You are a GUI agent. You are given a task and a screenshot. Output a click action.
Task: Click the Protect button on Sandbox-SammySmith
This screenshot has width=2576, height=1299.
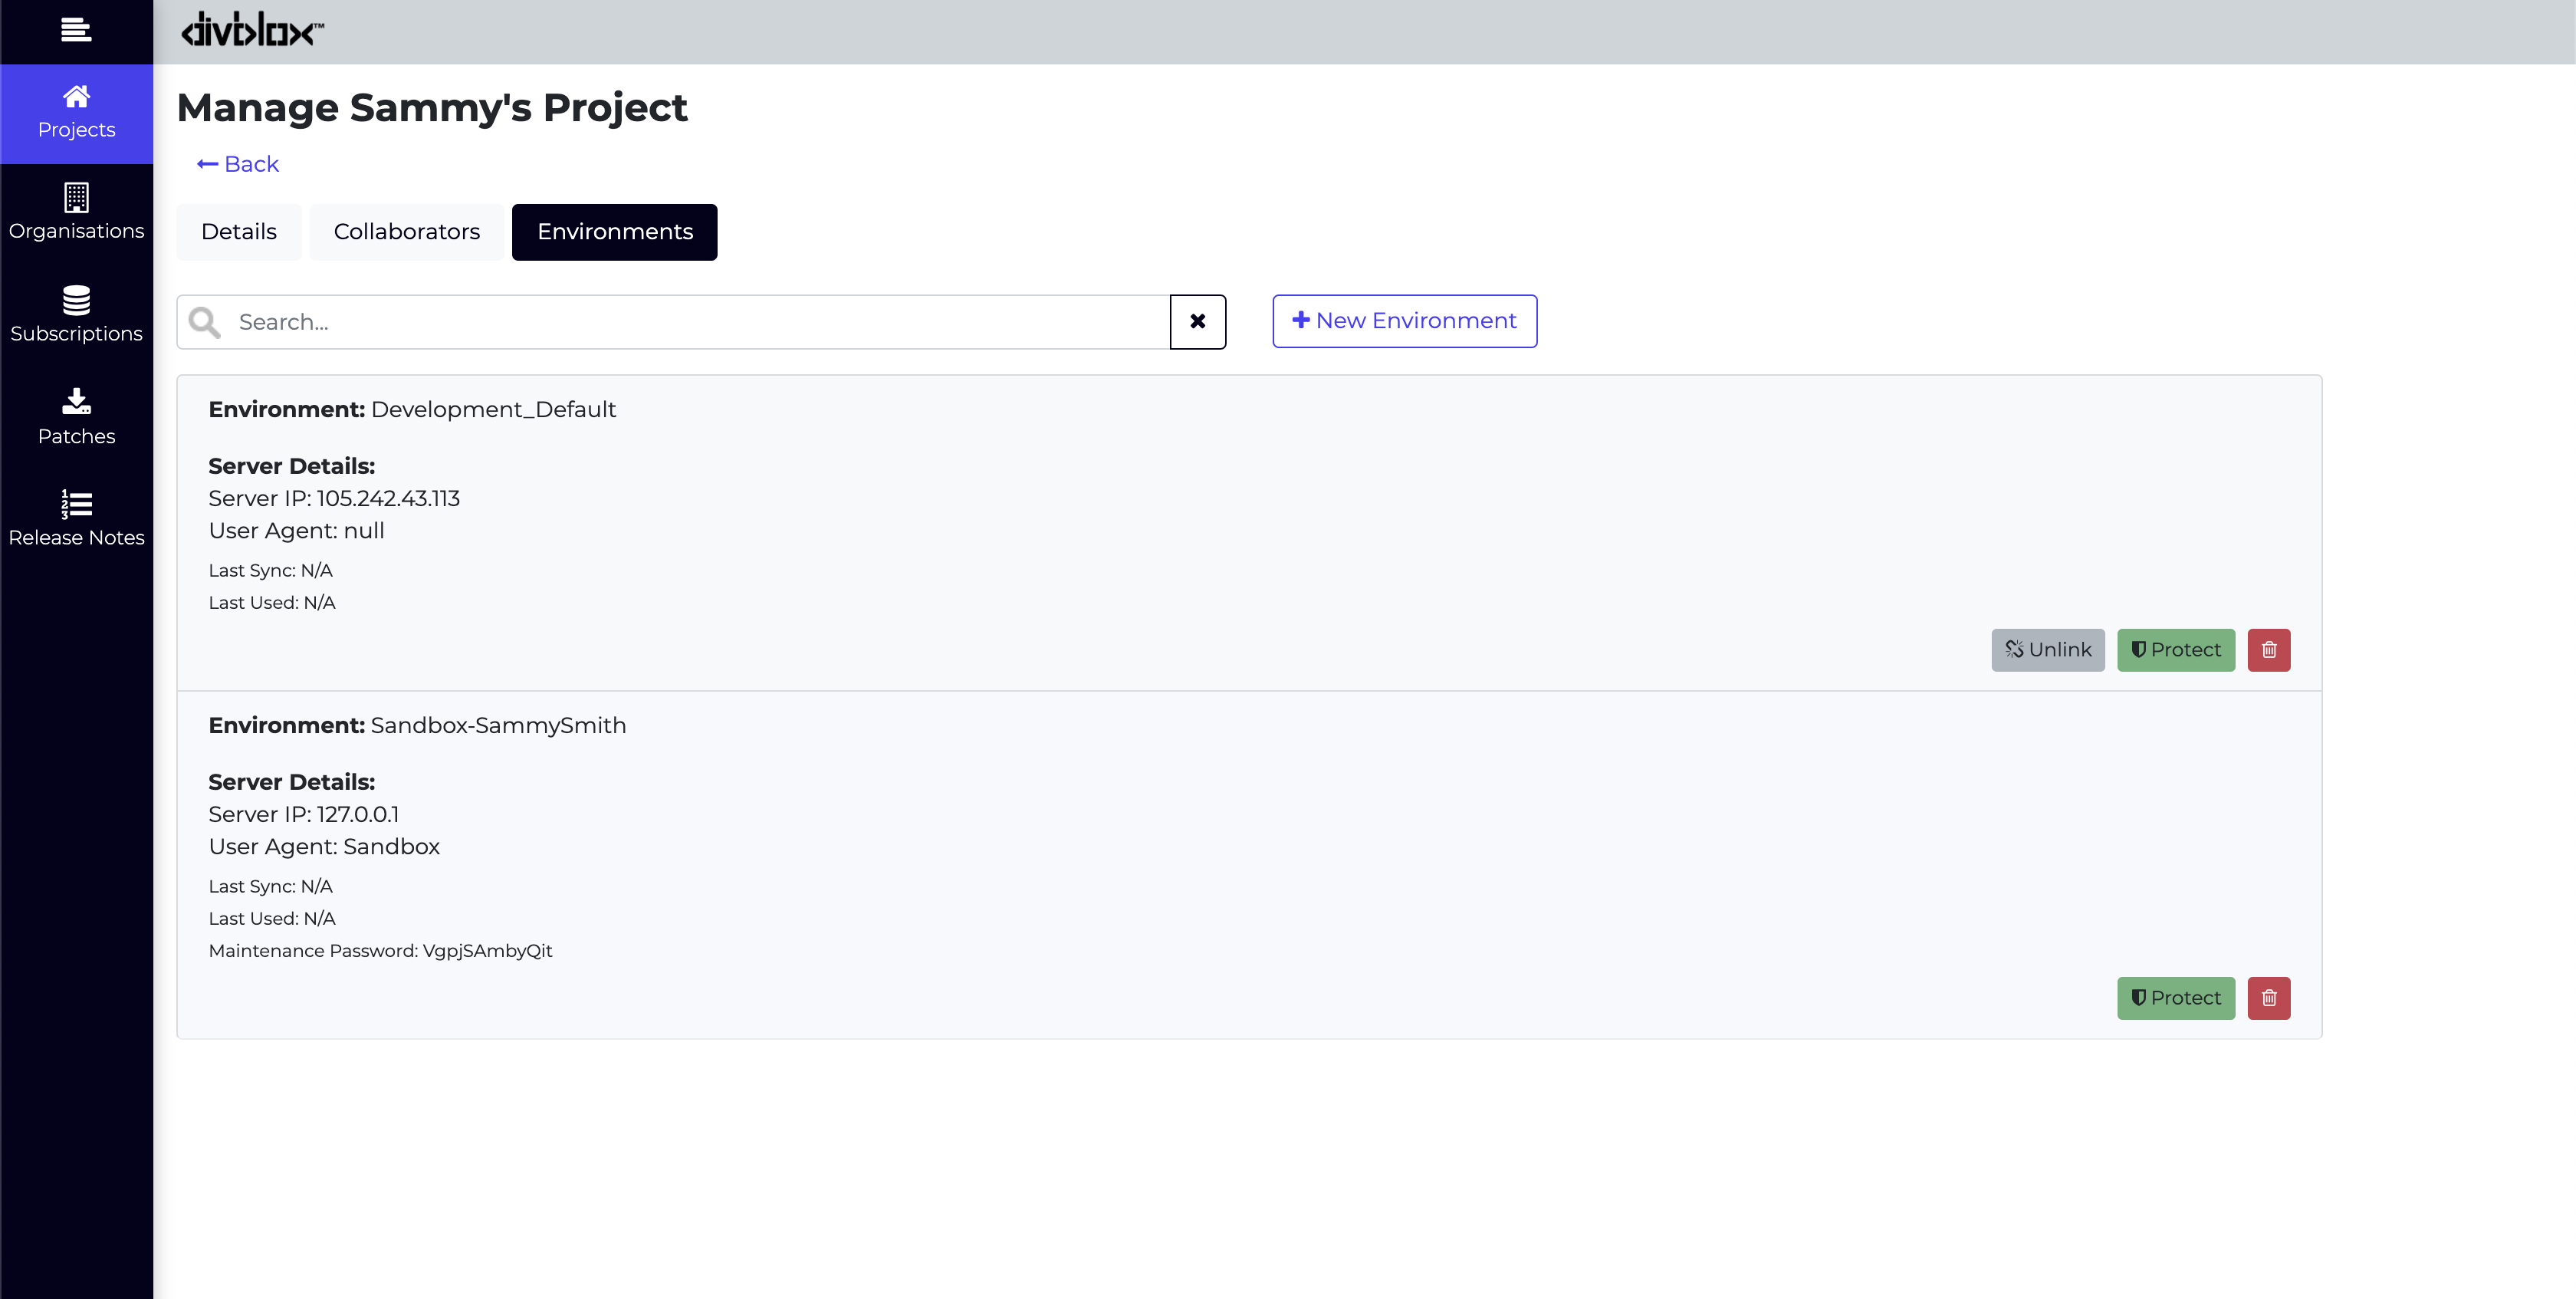(2175, 998)
